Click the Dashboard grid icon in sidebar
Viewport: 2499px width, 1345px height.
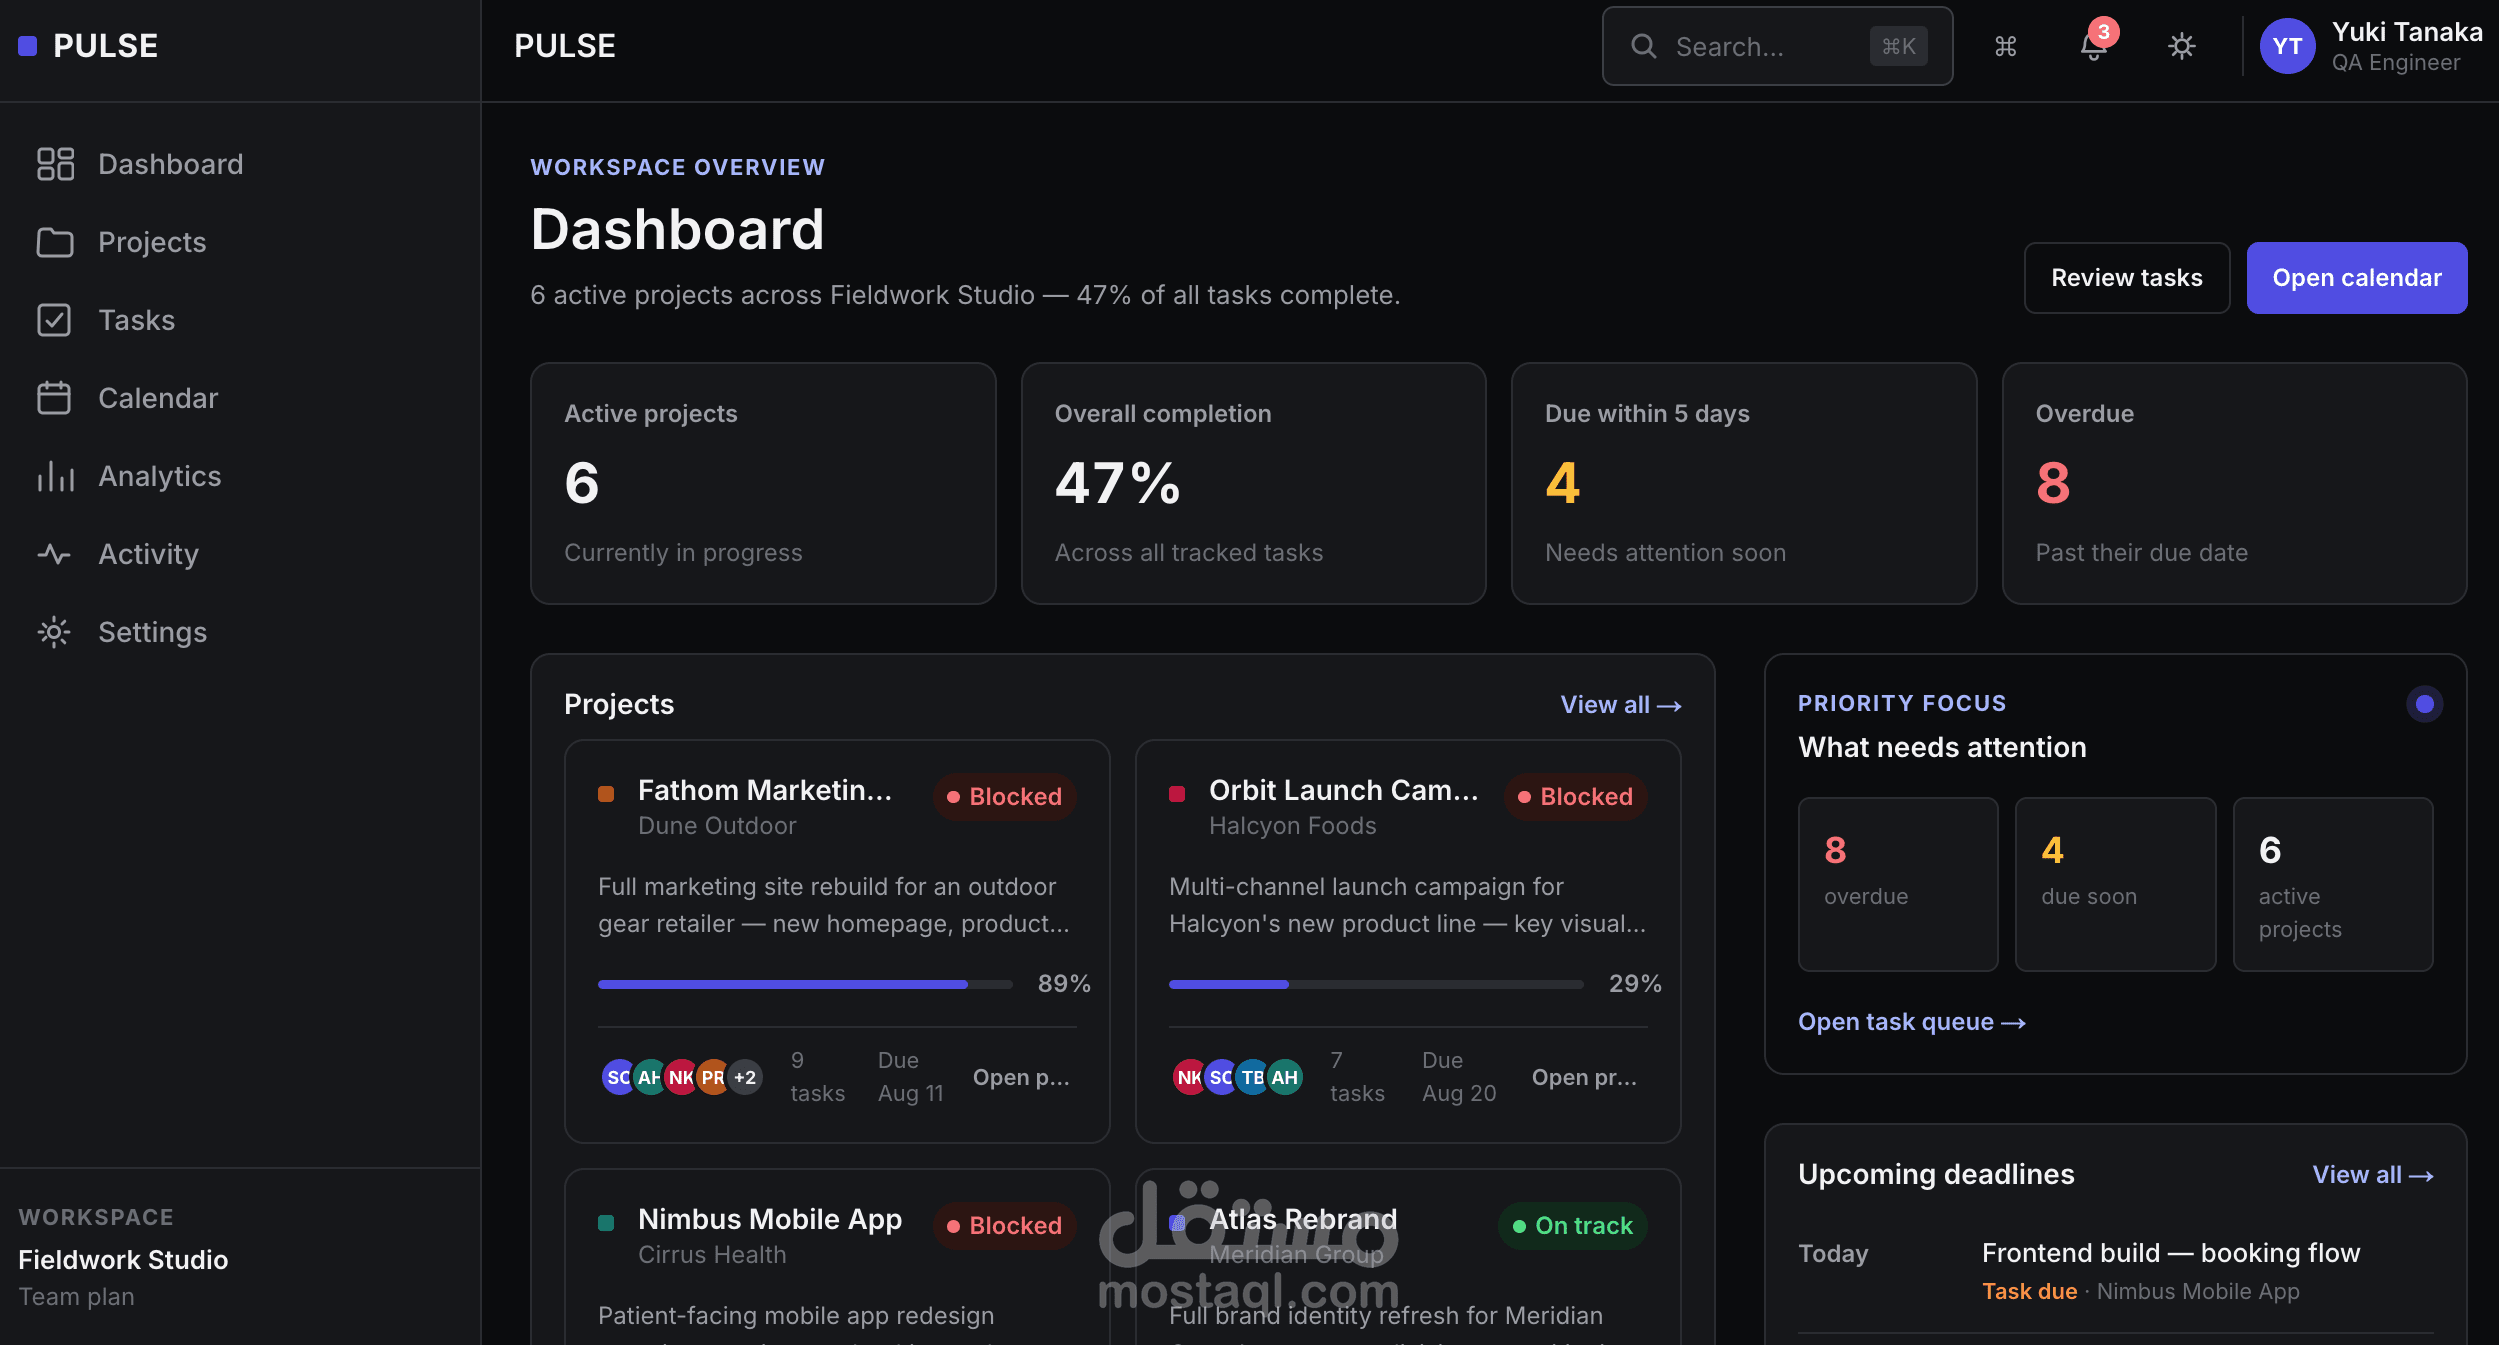(55, 164)
